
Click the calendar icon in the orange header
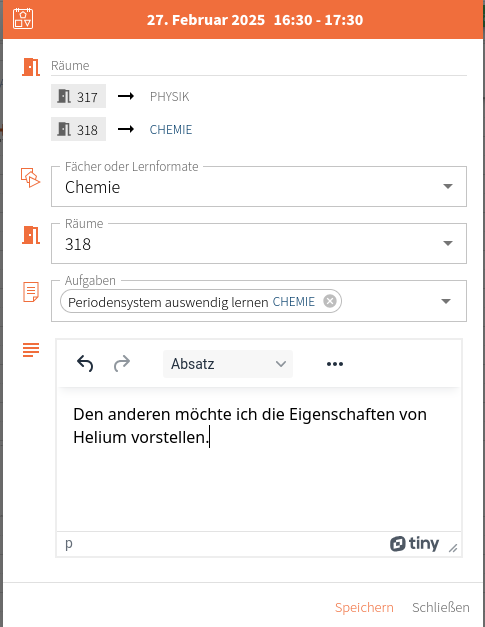coord(23,19)
